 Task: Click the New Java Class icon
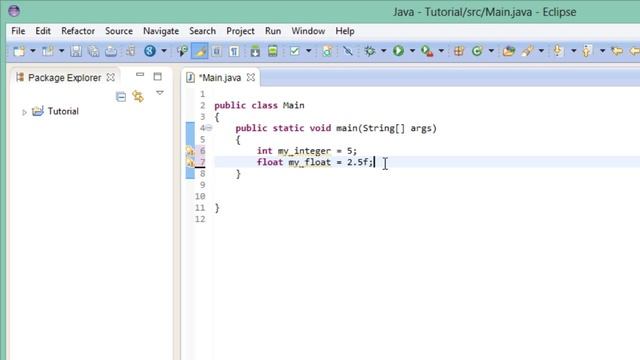tap(477, 51)
